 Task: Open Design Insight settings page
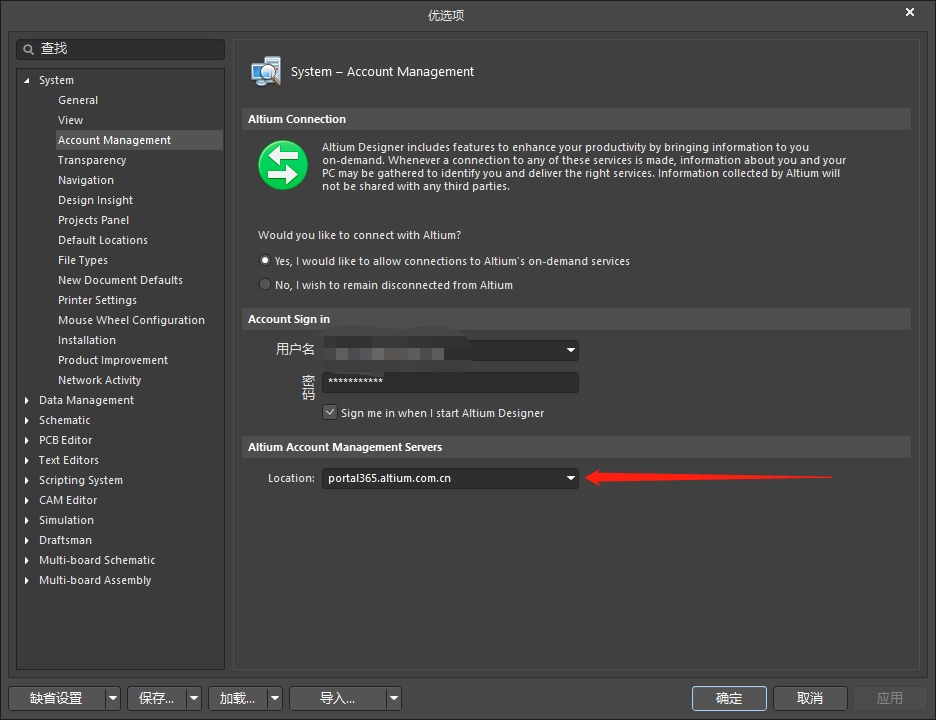[96, 200]
